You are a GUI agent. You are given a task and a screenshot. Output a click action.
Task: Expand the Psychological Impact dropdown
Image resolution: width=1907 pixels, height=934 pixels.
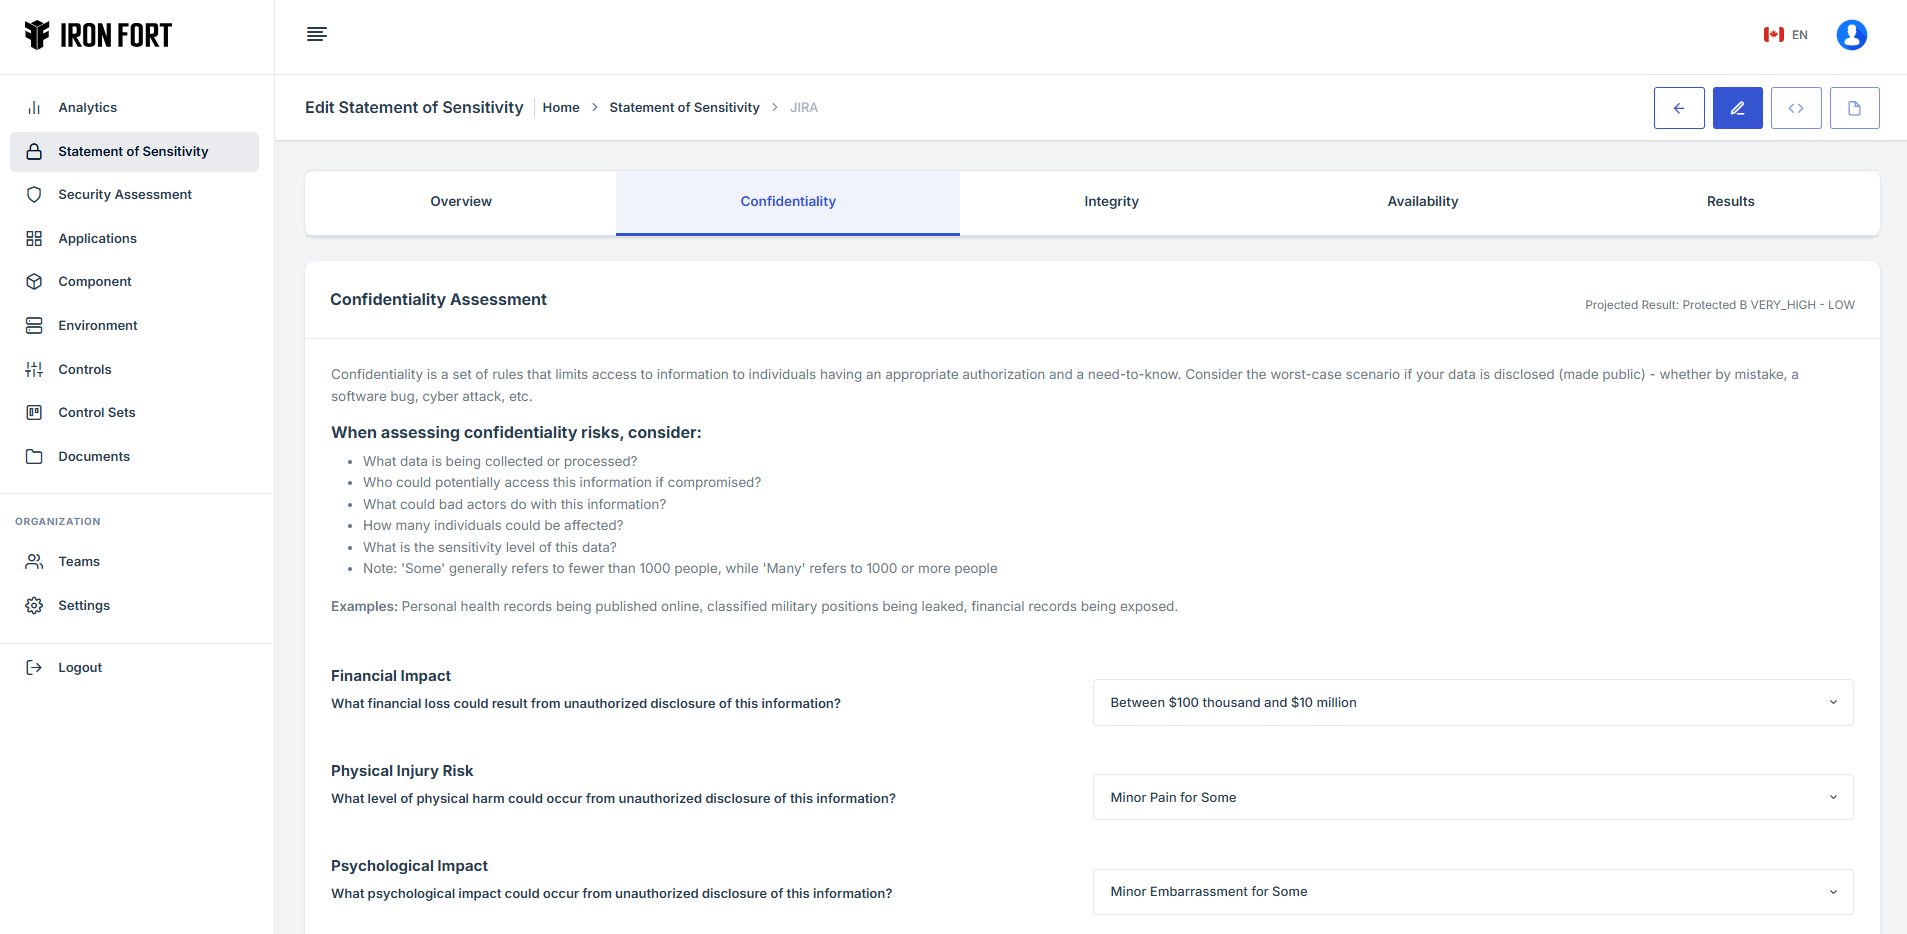[x=1472, y=892]
